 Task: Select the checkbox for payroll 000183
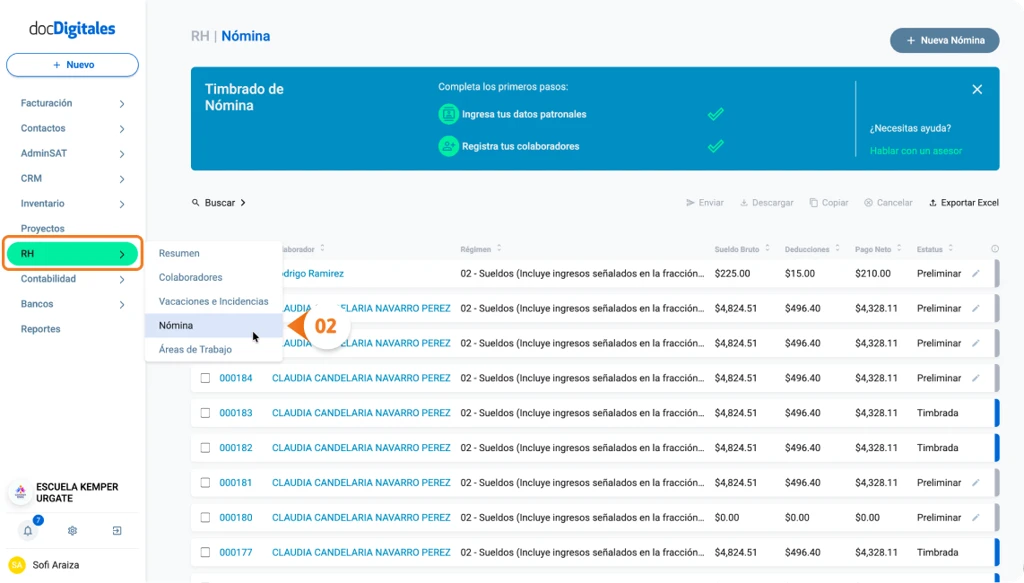pyautogui.click(x=205, y=413)
